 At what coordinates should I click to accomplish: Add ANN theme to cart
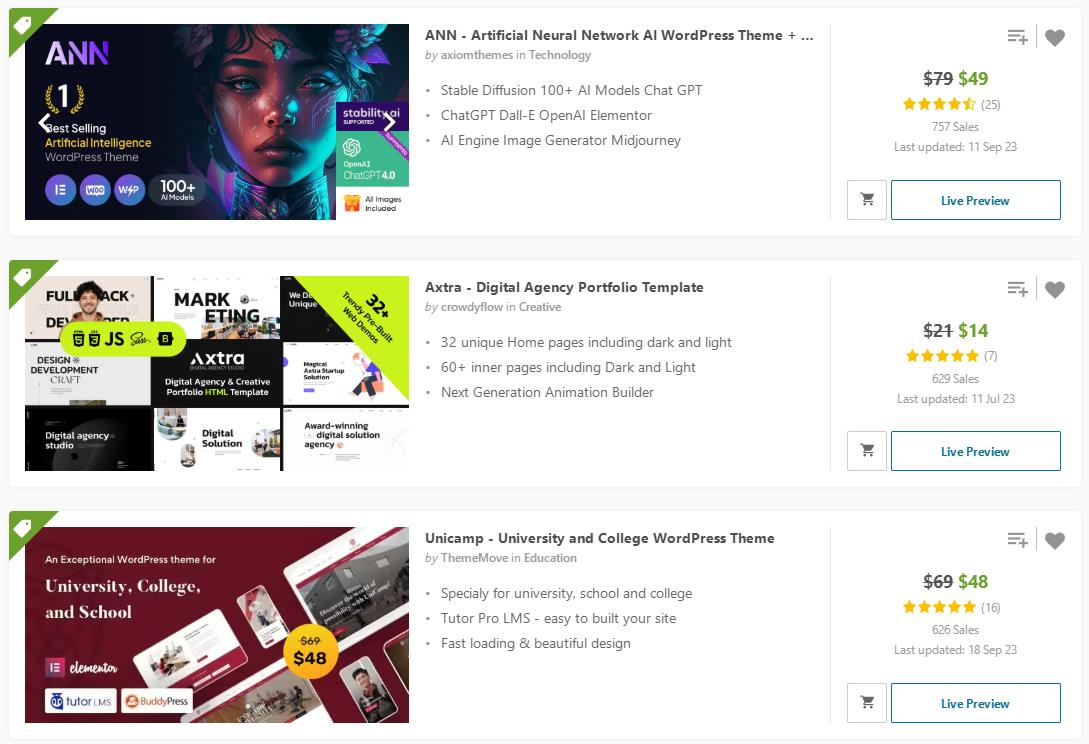[x=867, y=200]
